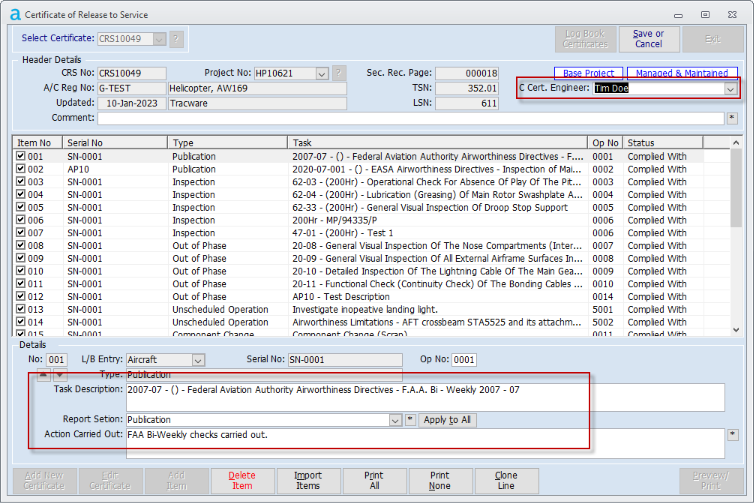Toggle checkbox for item 009
The height and width of the screenshot is (503, 754).
click(x=21, y=258)
